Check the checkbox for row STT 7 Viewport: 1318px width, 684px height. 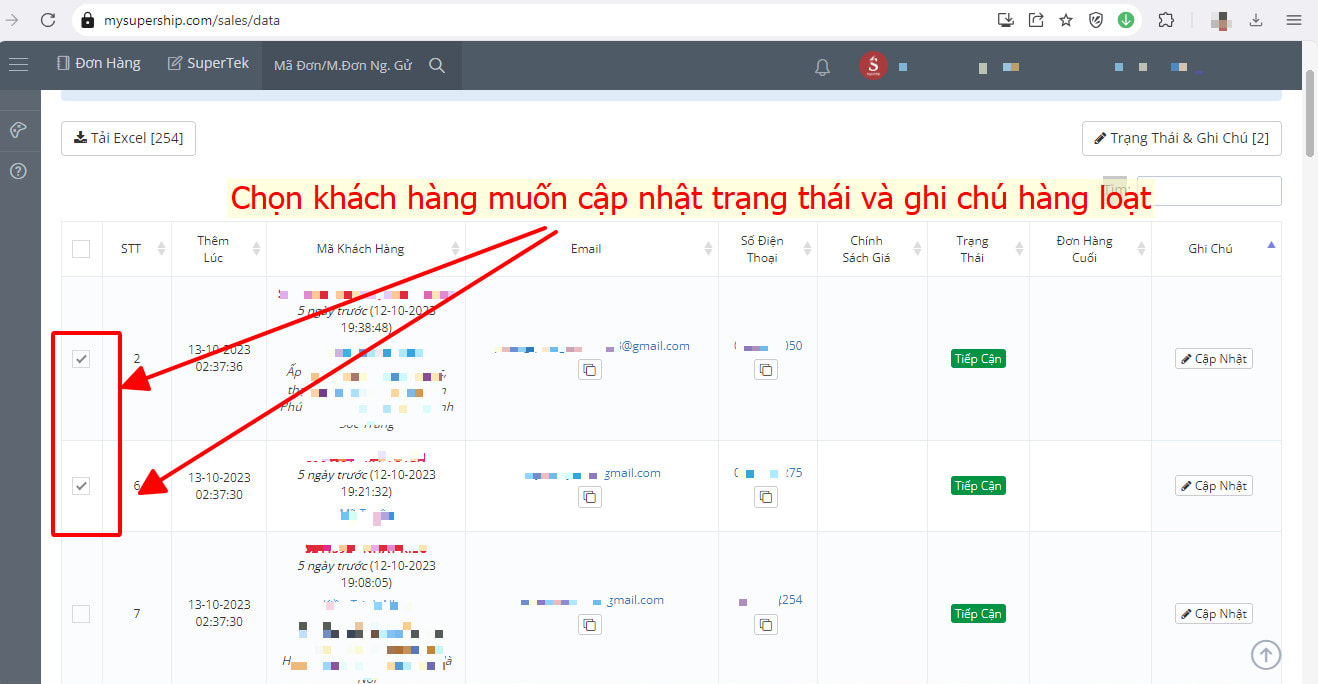[x=81, y=614]
